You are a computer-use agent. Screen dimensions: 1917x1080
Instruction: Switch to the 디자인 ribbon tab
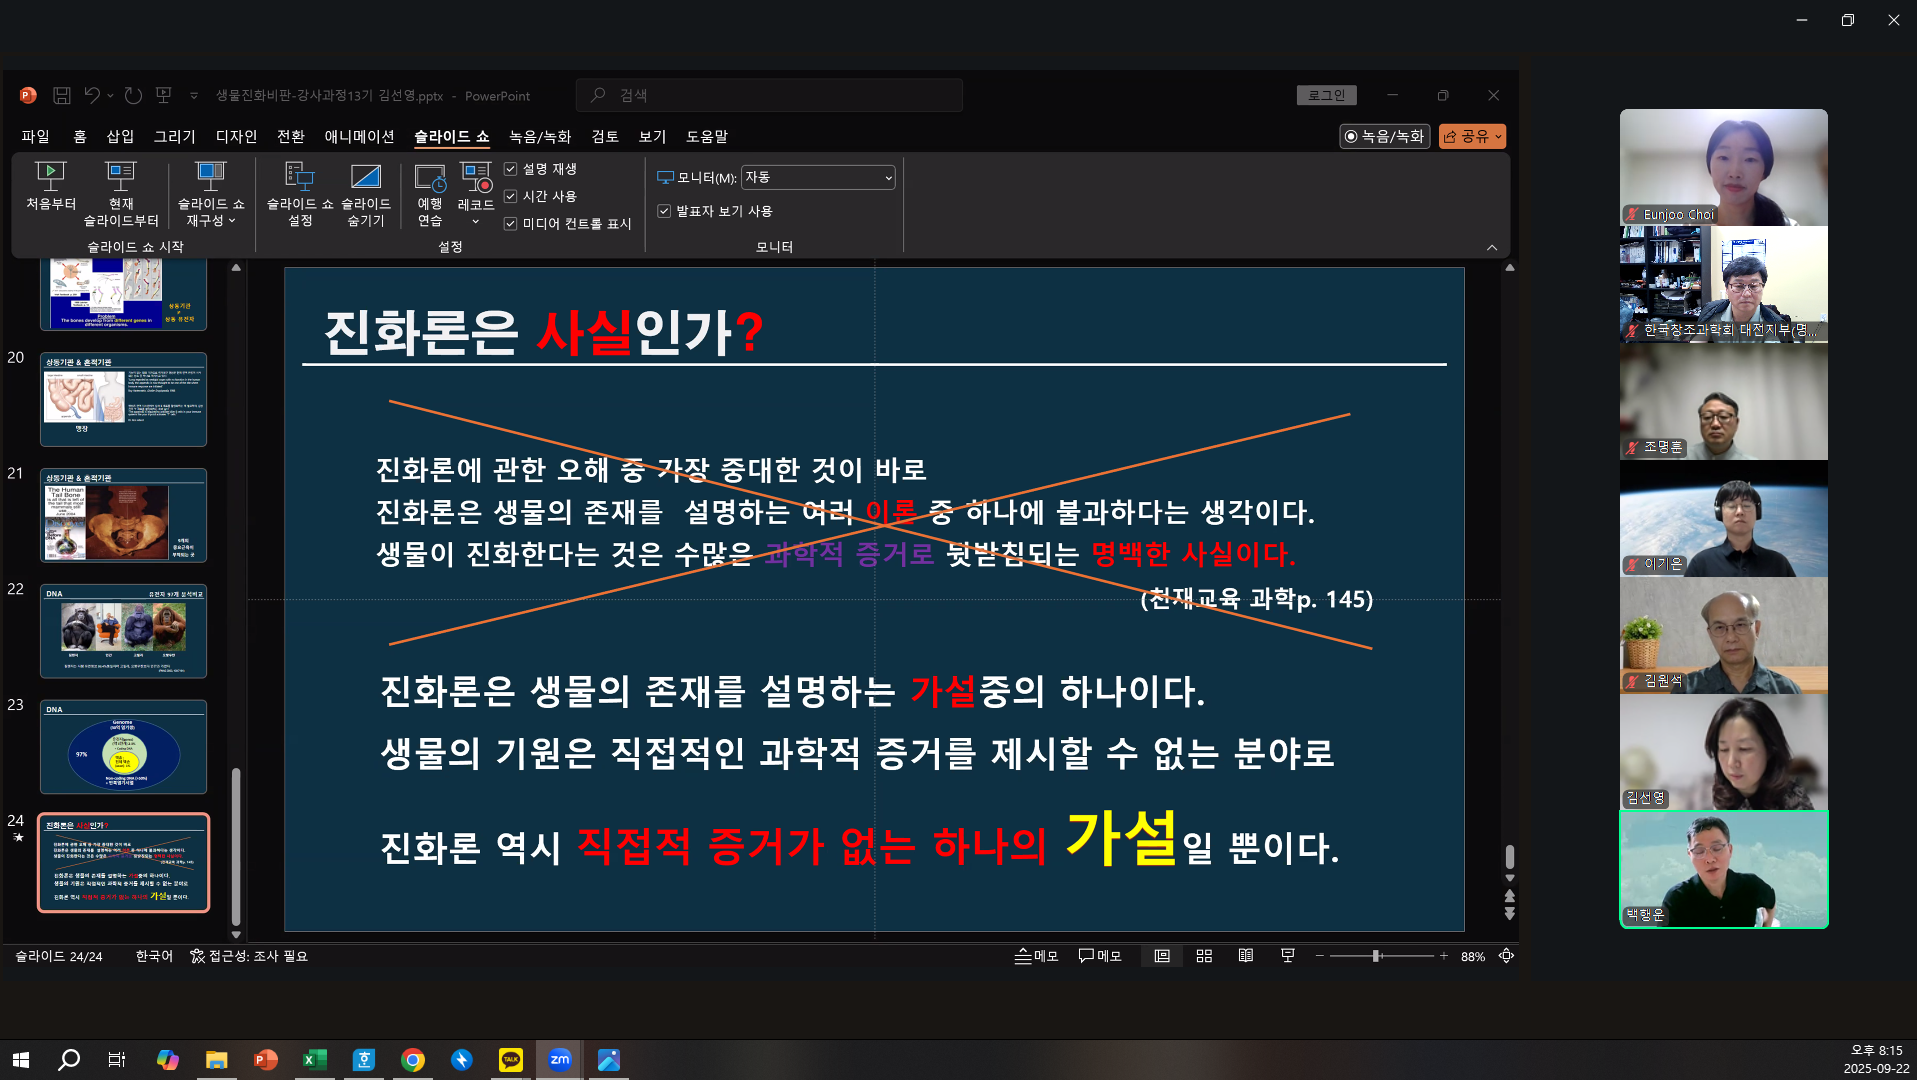[x=236, y=136]
